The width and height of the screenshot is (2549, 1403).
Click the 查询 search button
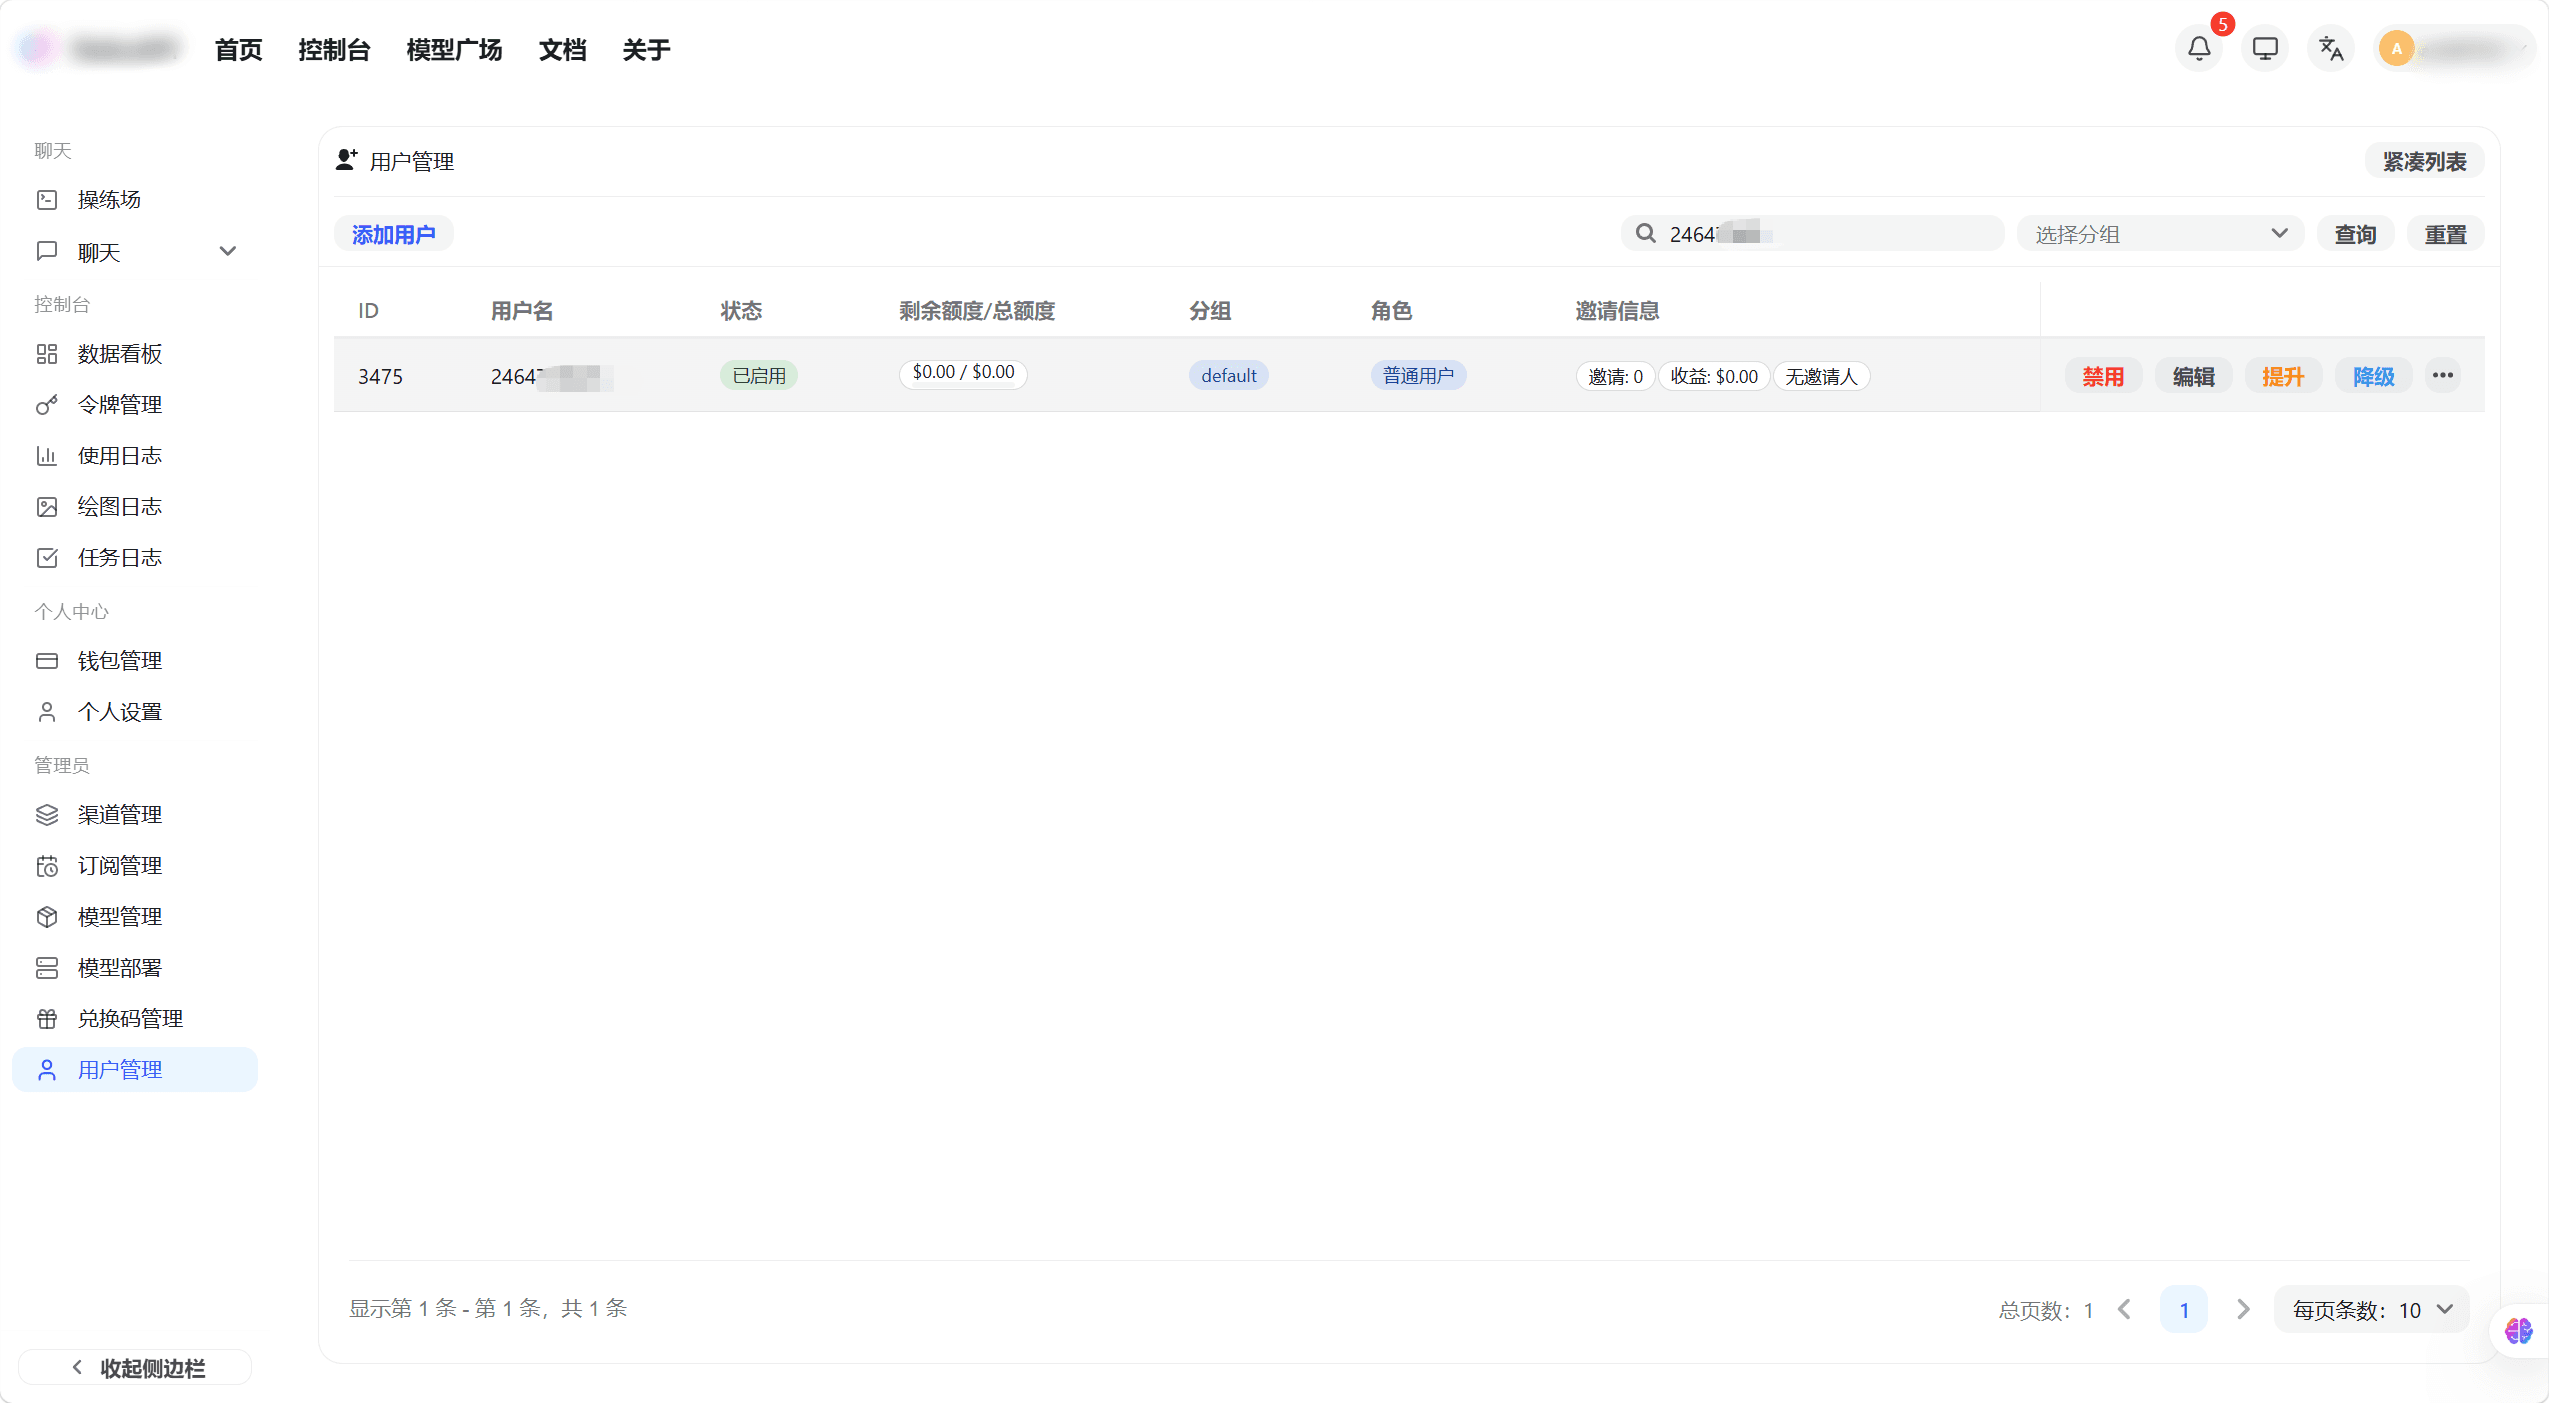pyautogui.click(x=2354, y=234)
